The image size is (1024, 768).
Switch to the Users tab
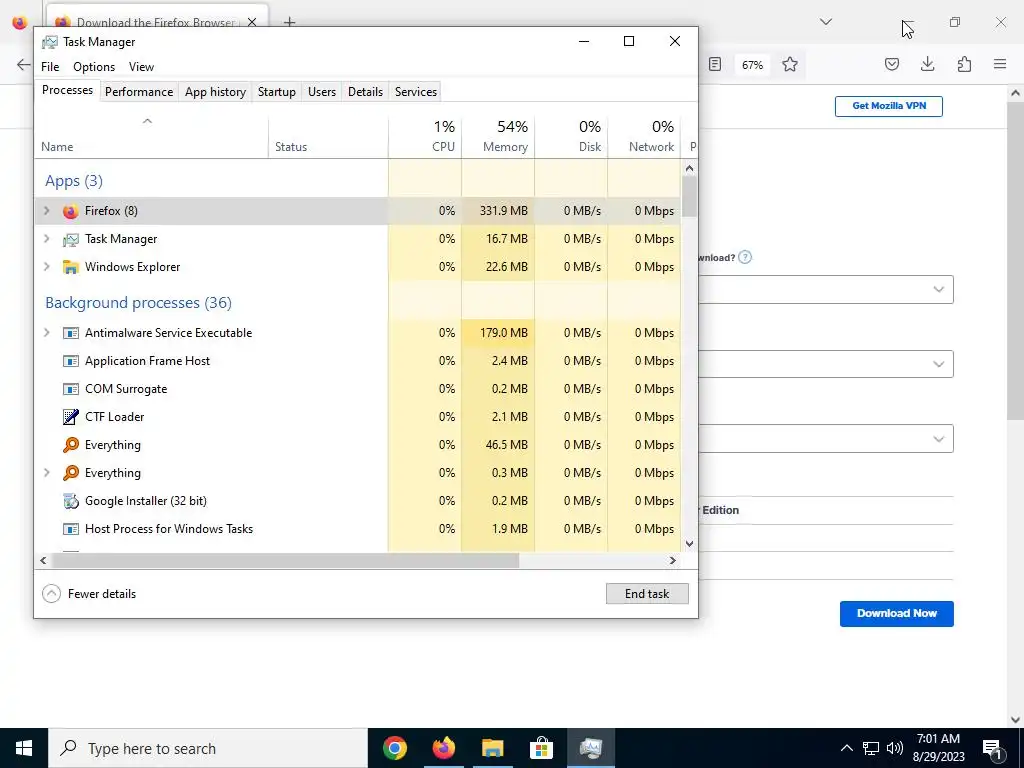click(x=322, y=92)
